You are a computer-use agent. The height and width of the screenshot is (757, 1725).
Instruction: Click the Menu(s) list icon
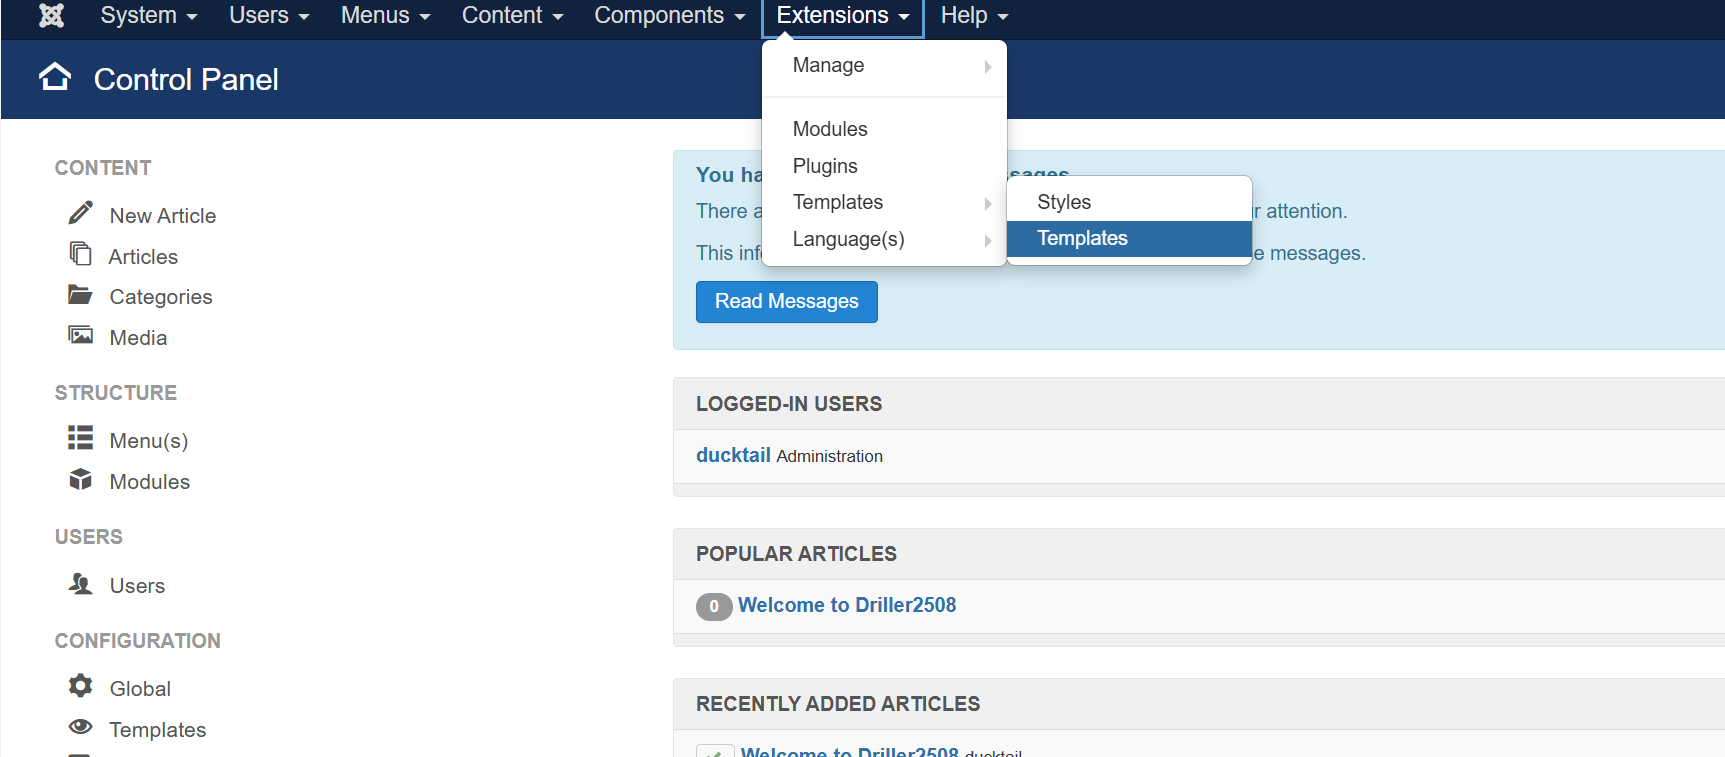(80, 438)
